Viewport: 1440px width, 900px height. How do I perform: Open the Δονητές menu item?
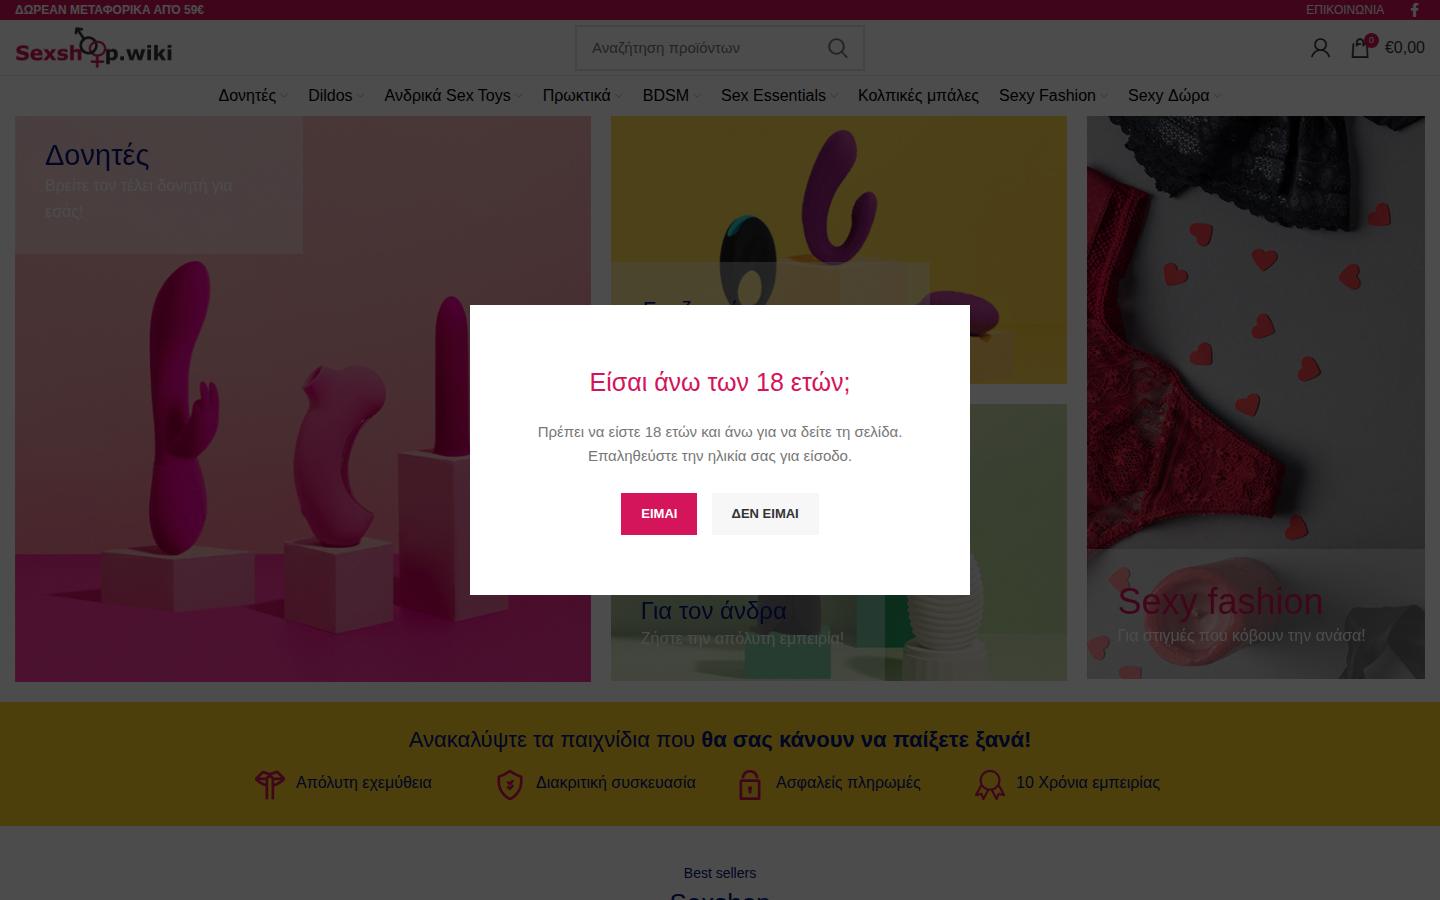pyautogui.click(x=247, y=96)
